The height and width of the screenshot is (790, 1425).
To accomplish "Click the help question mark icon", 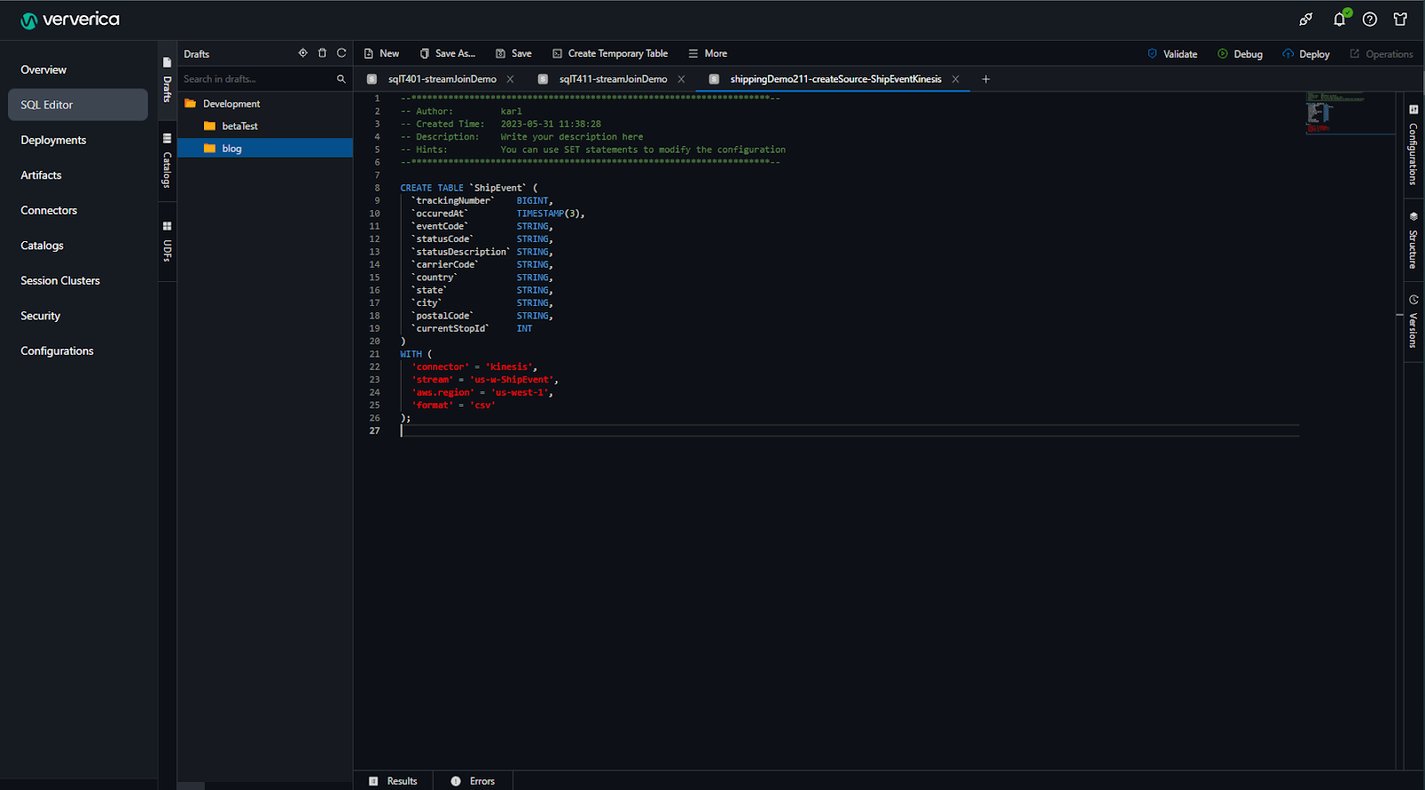I will click(1370, 20).
